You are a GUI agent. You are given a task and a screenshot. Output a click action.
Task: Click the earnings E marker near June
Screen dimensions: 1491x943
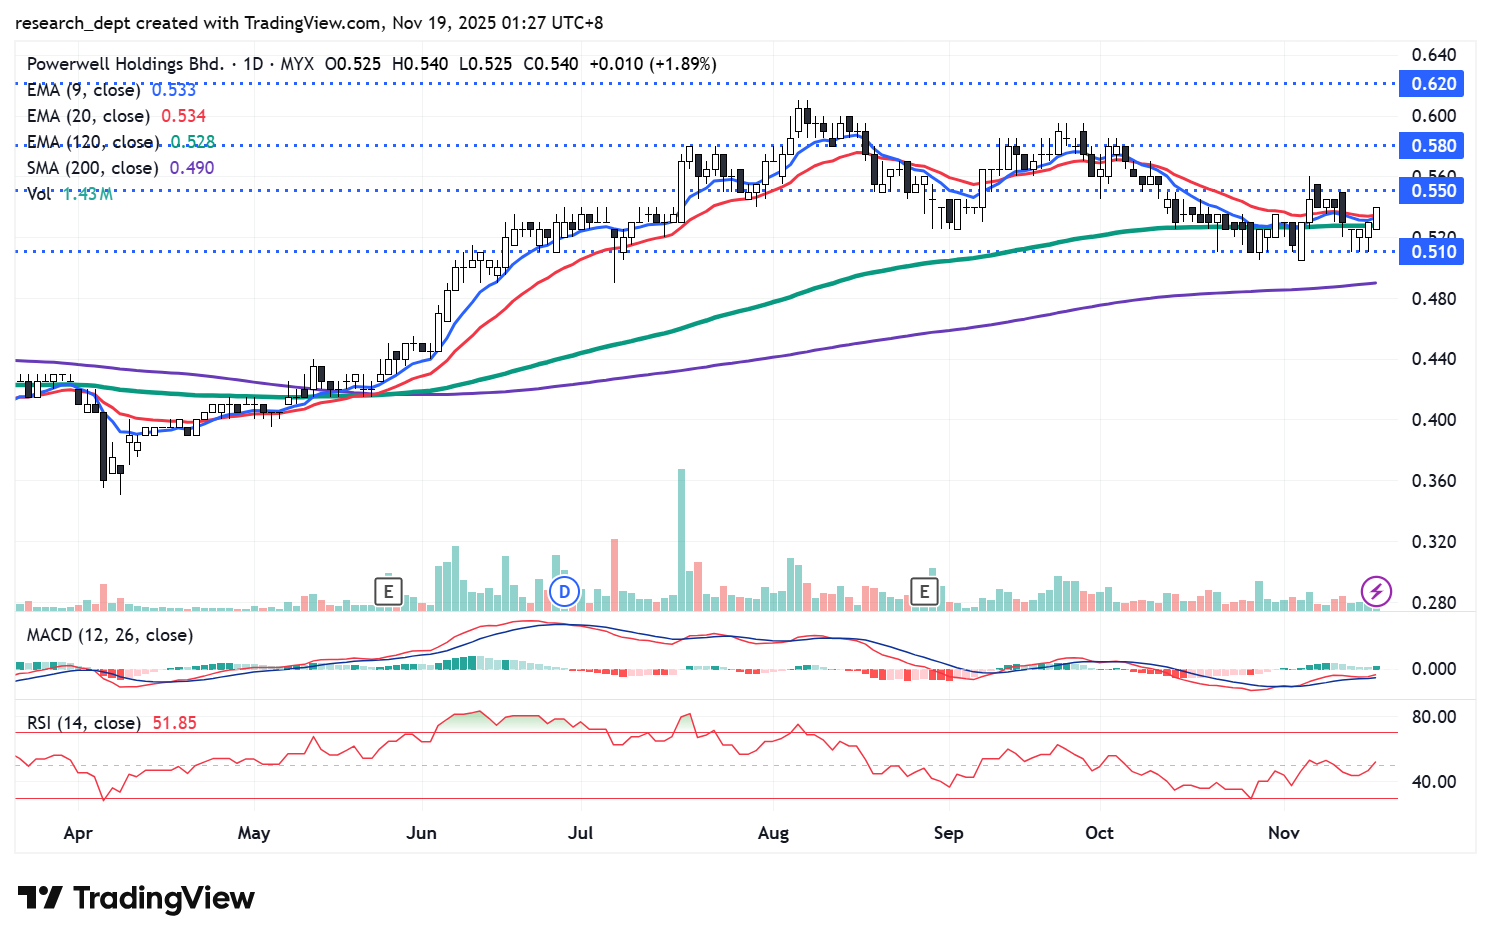point(388,592)
